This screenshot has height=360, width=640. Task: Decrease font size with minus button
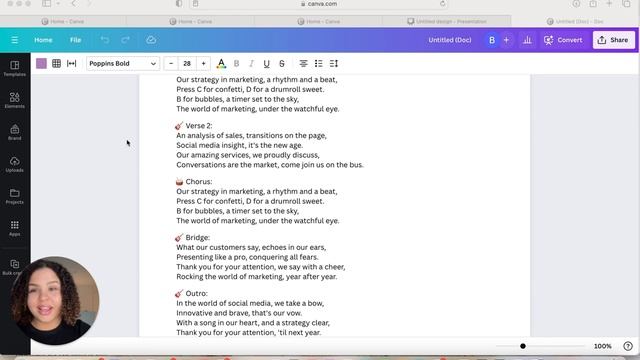point(171,63)
